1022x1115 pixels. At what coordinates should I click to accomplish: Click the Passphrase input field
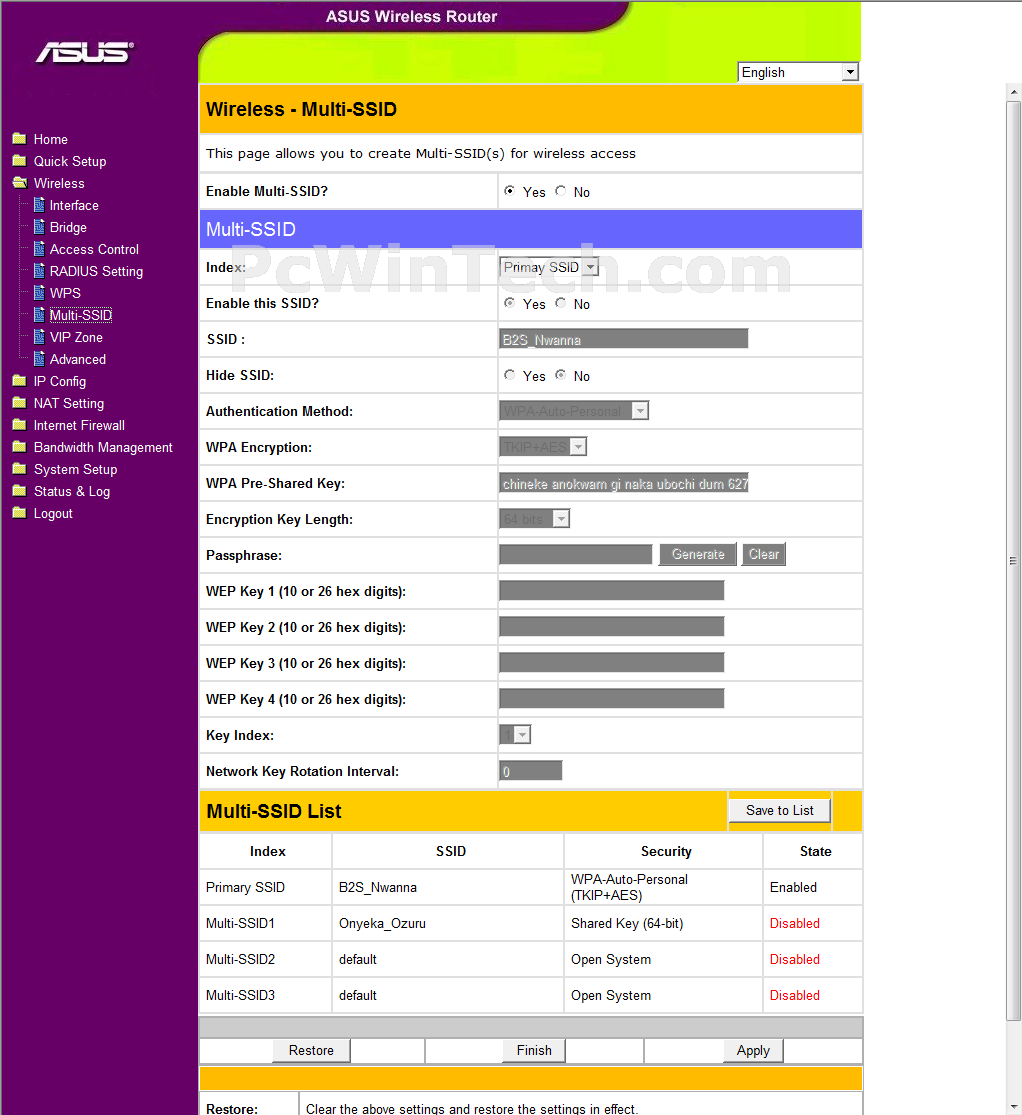click(x=575, y=554)
